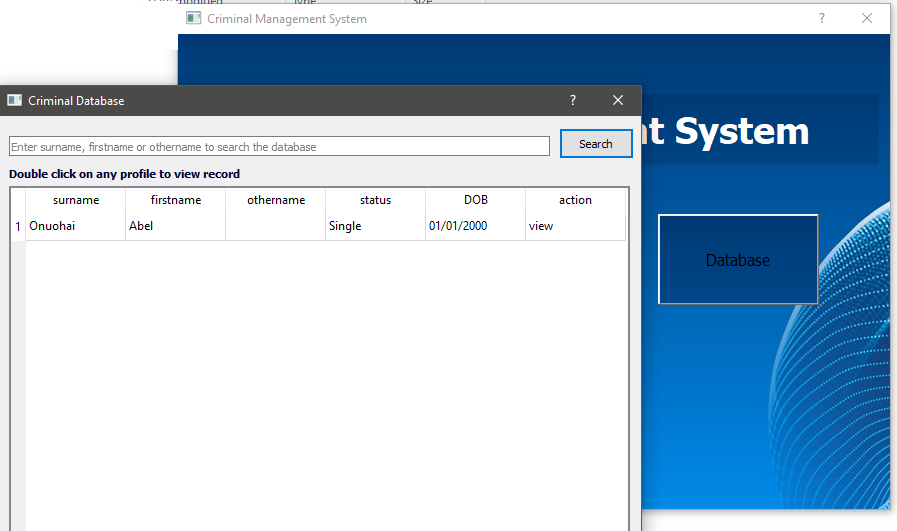Click the Criminal Management System window icon

pos(194,18)
